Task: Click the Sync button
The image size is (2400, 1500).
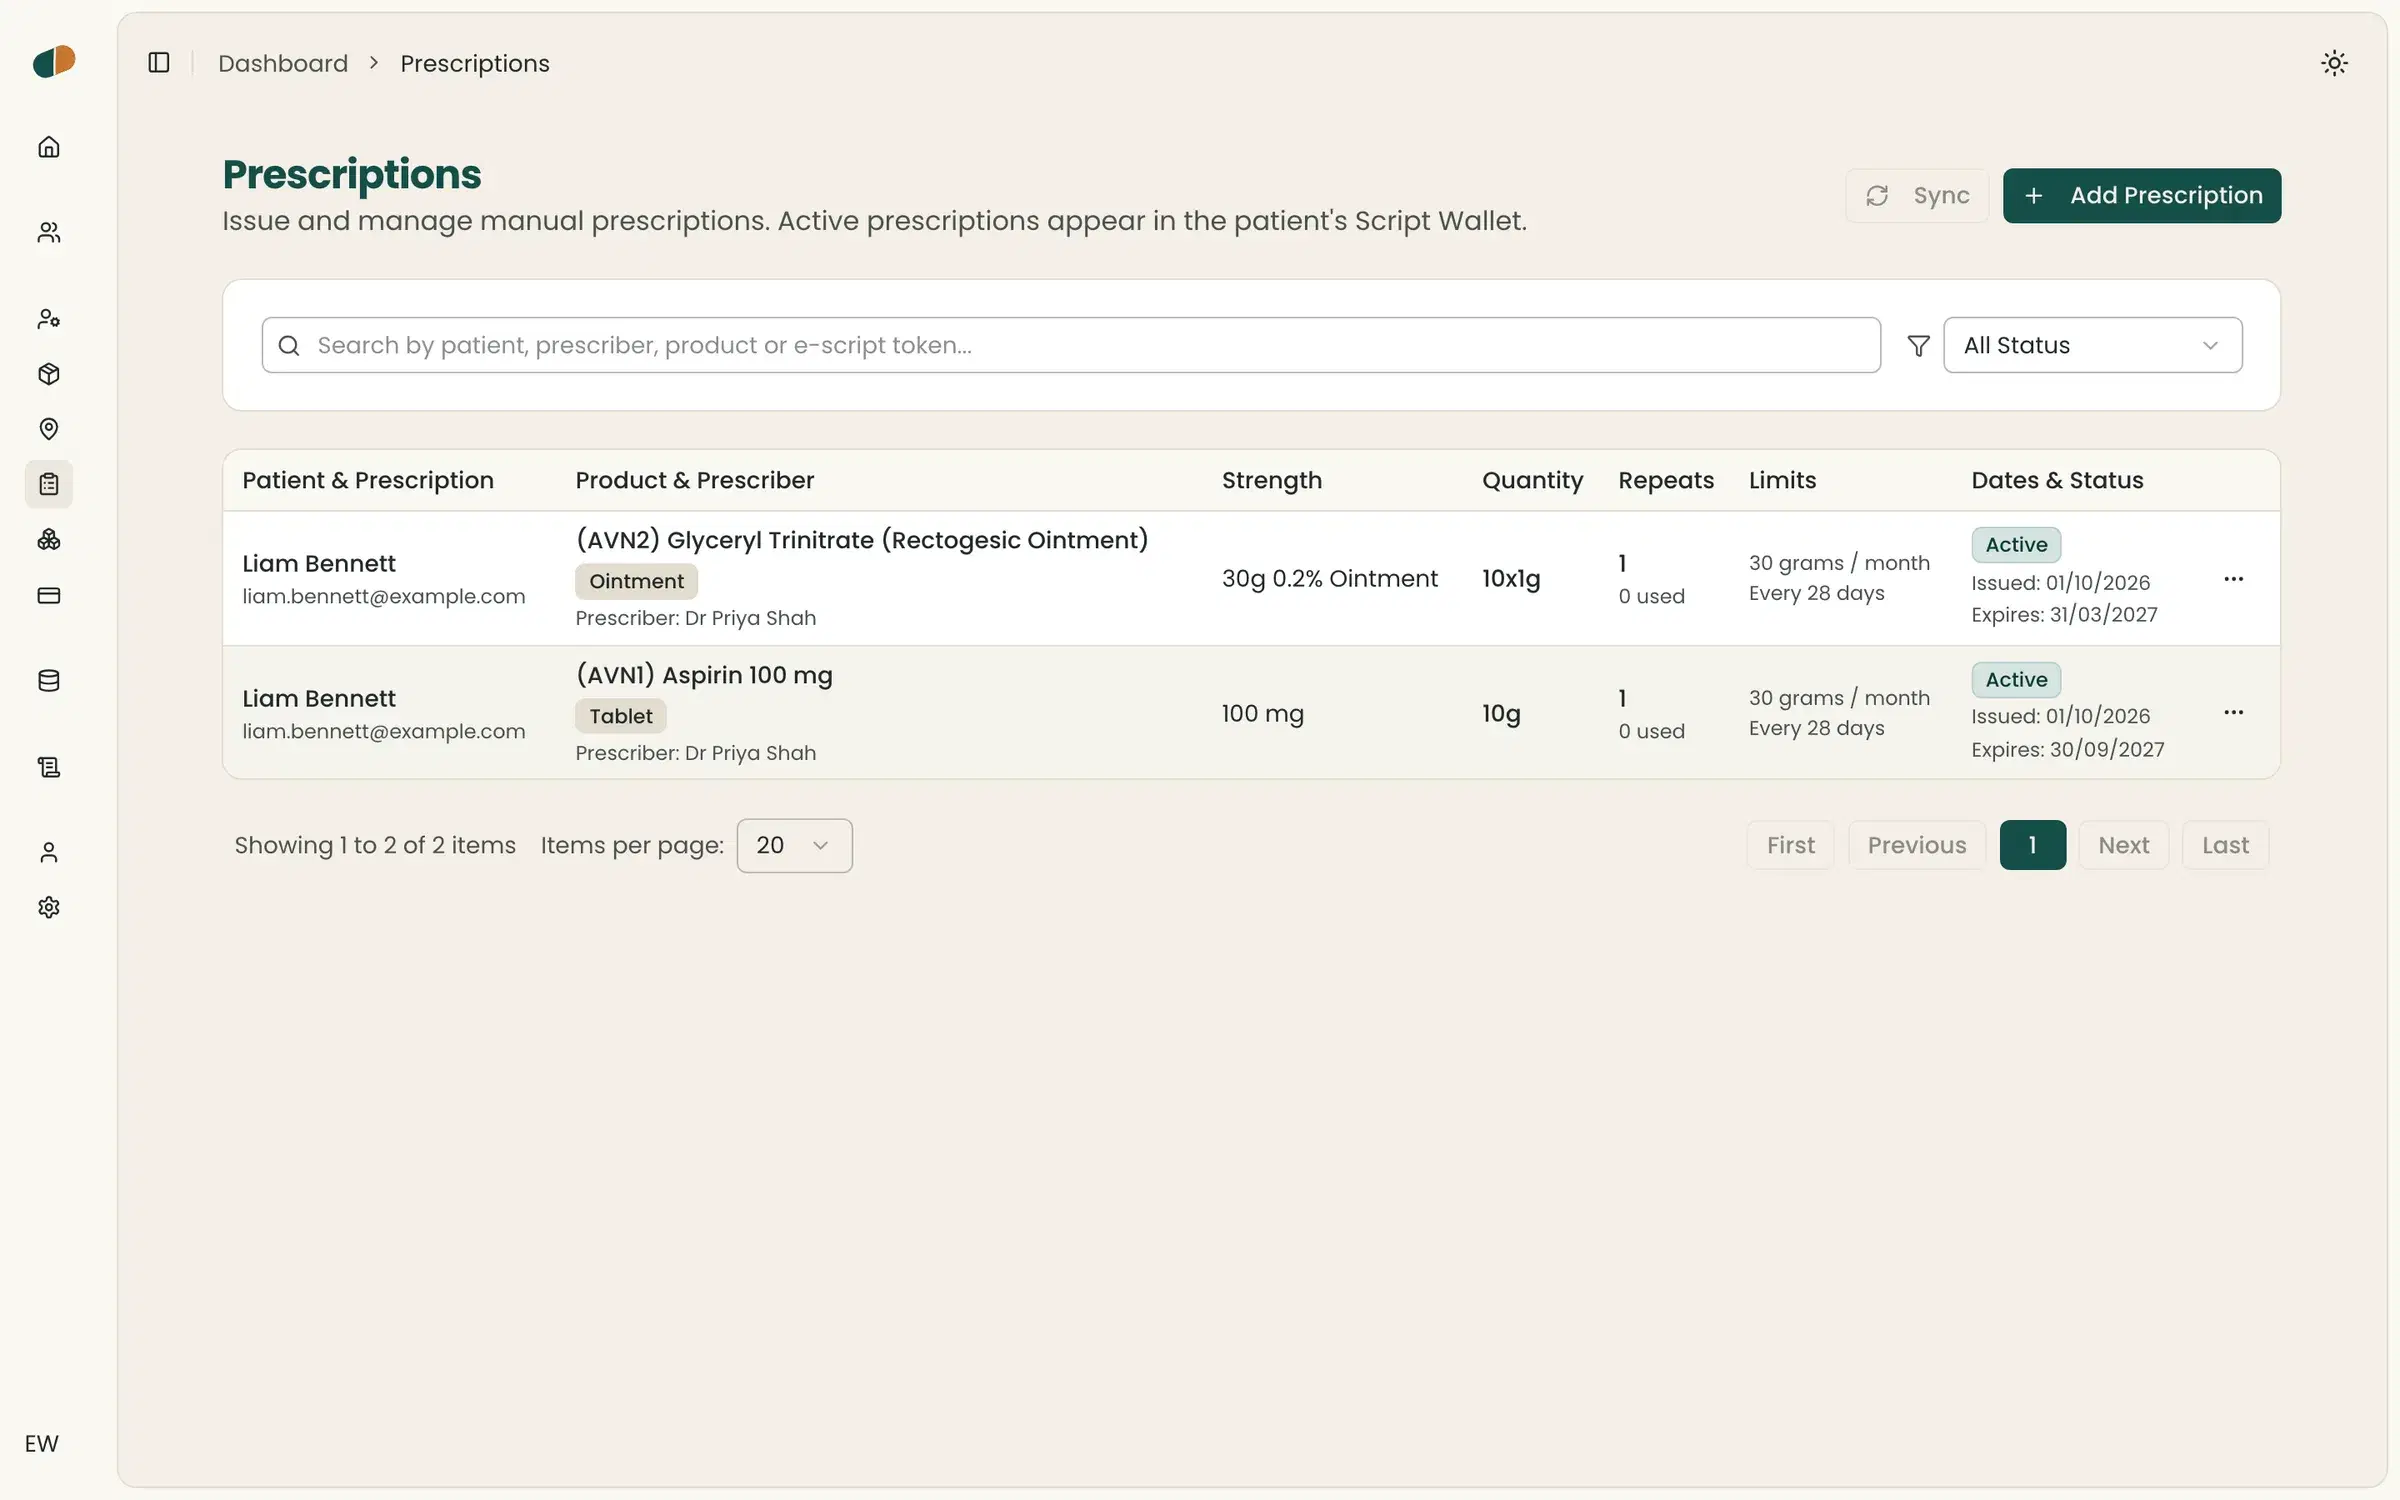Action: (1916, 195)
